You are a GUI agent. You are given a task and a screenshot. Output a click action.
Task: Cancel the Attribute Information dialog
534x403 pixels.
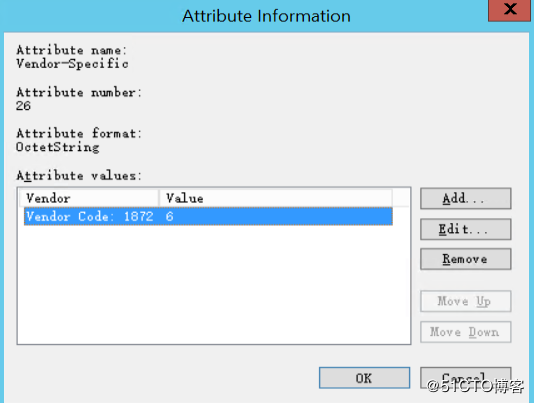pos(466,378)
